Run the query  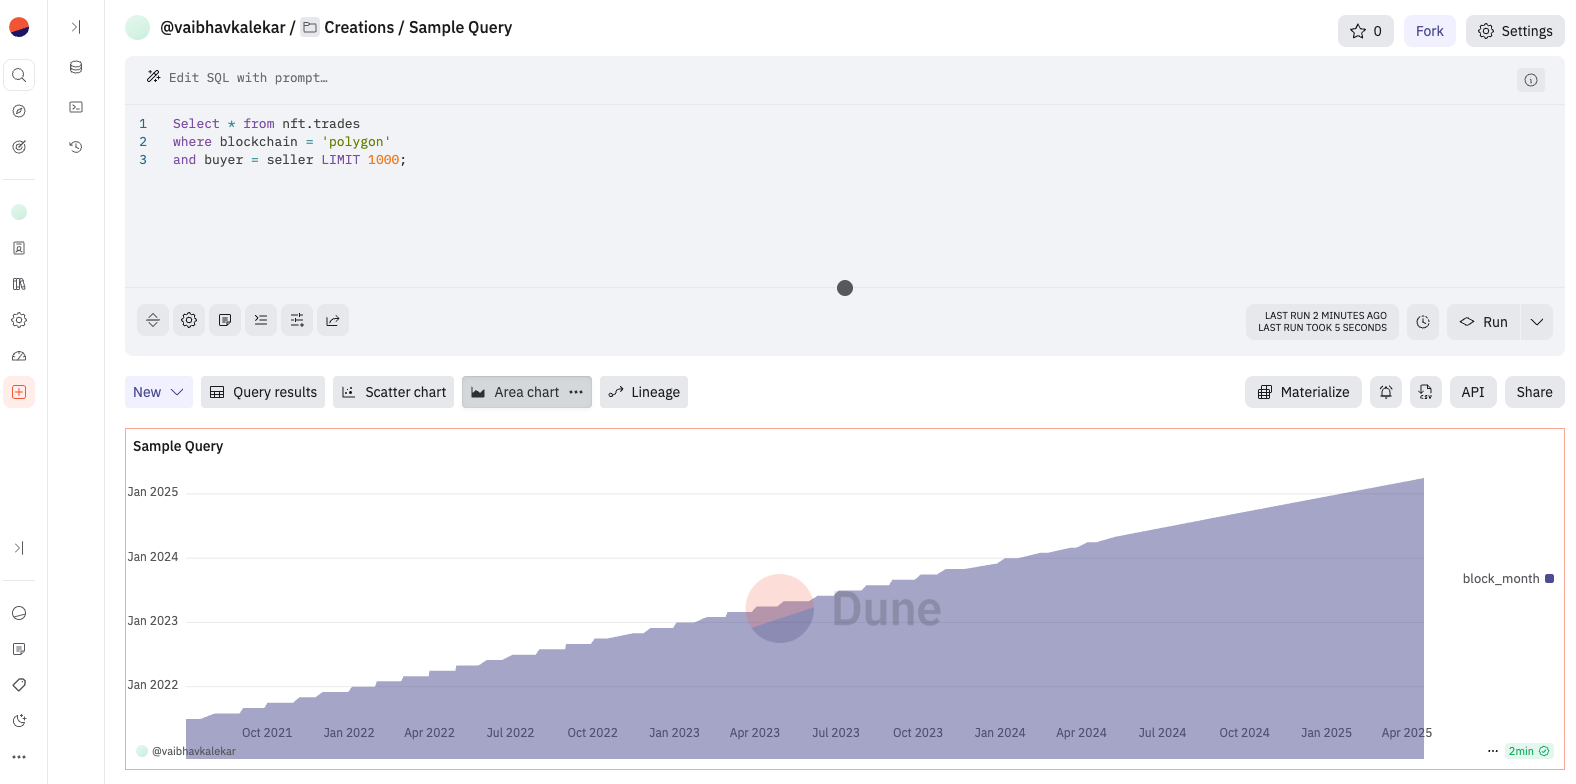pos(1483,322)
